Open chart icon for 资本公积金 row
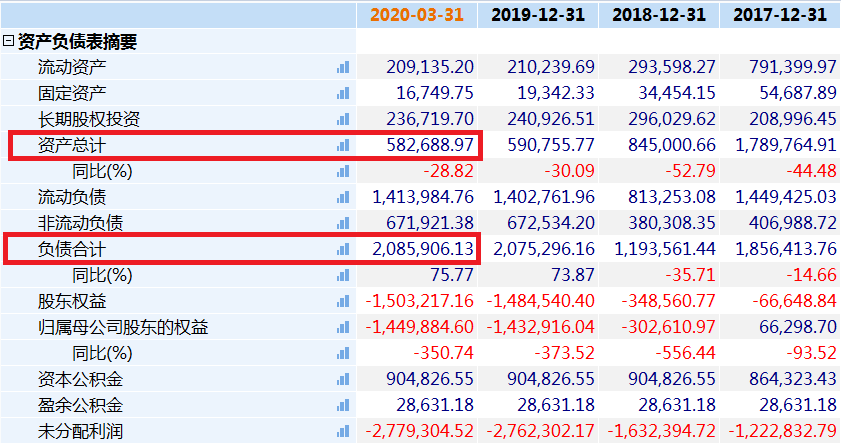 click(x=343, y=380)
